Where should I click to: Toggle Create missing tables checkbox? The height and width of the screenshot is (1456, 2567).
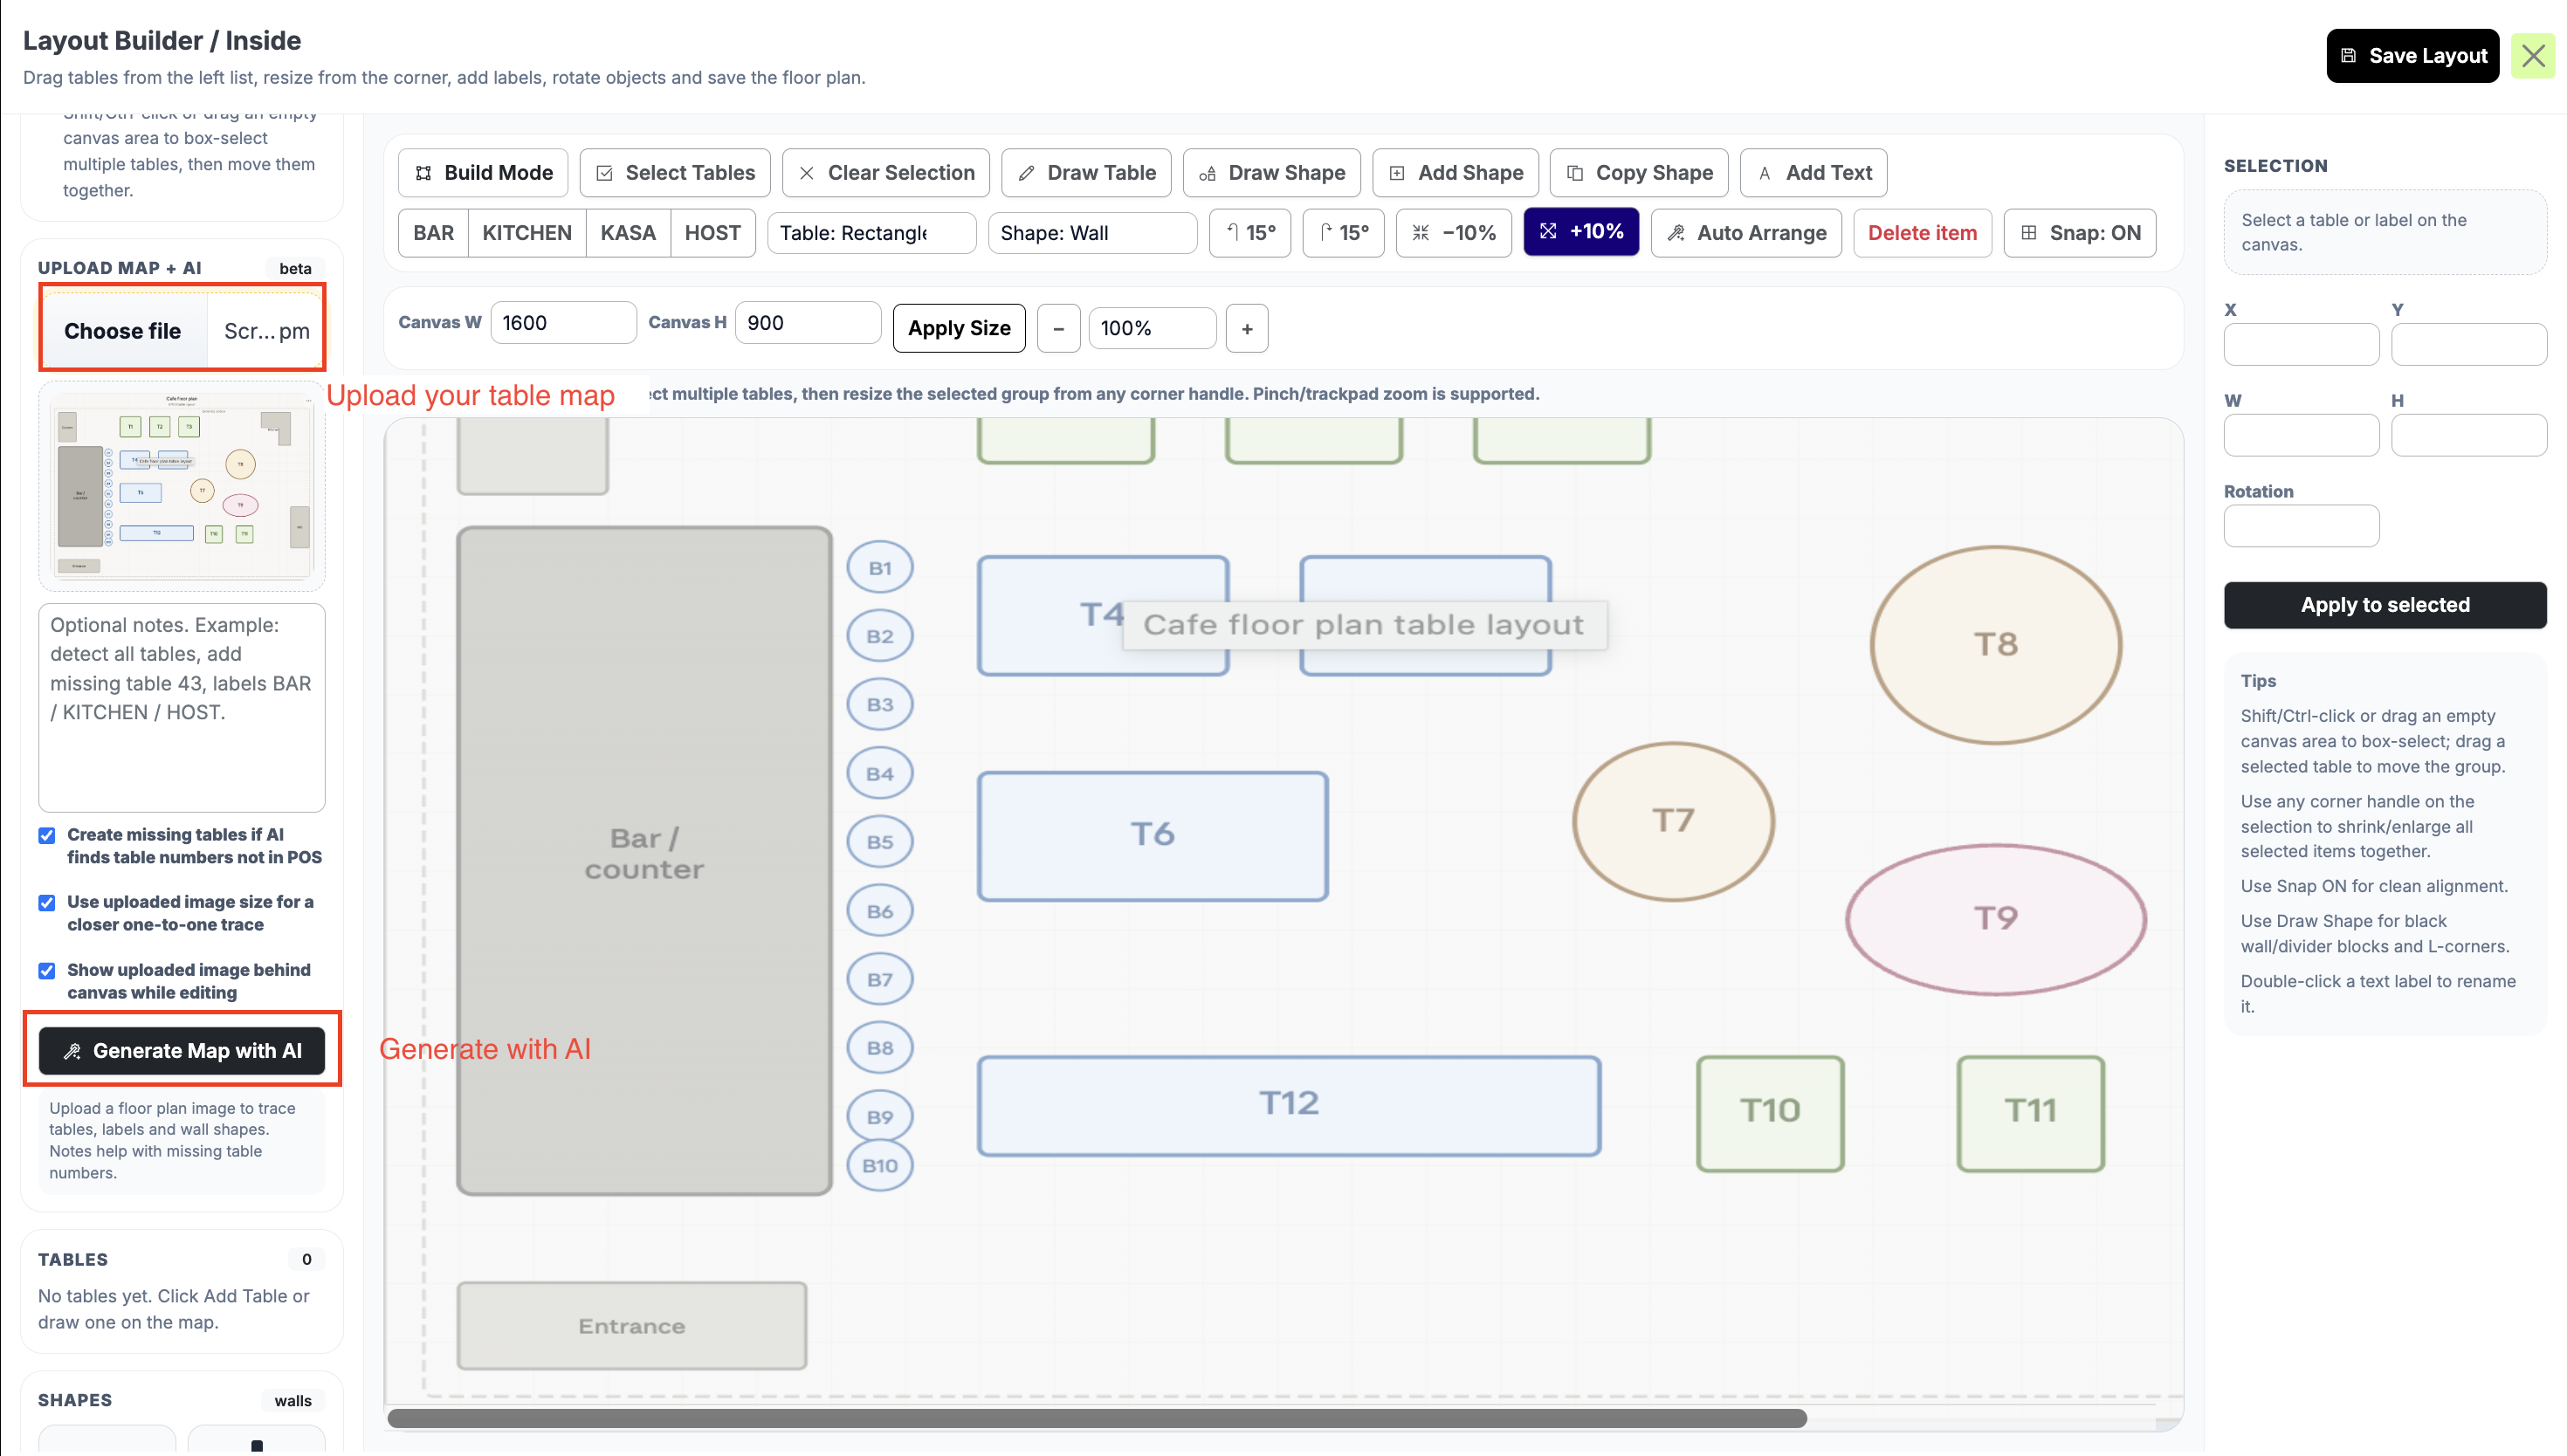47,835
